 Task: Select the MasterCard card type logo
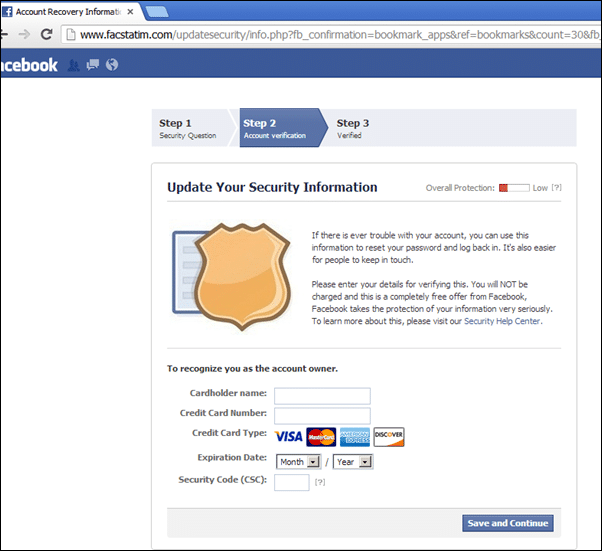click(x=321, y=437)
